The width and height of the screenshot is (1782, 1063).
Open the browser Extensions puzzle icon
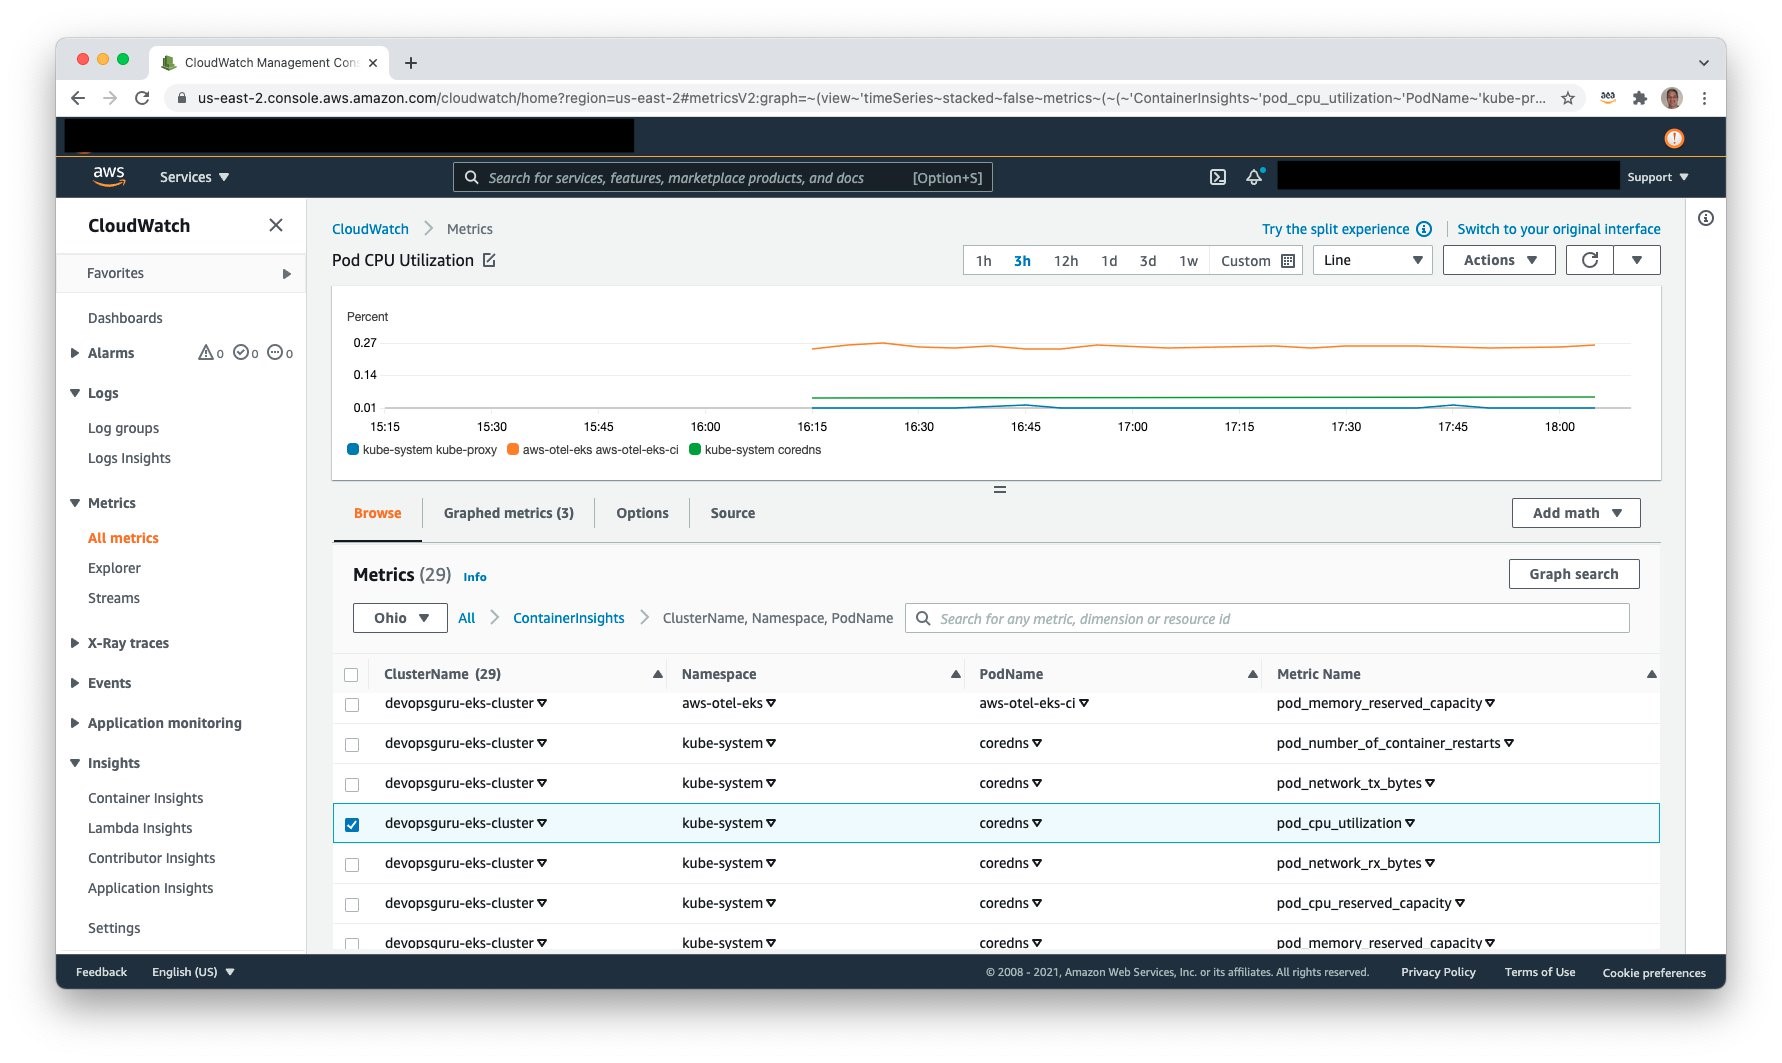pyautogui.click(x=1639, y=98)
